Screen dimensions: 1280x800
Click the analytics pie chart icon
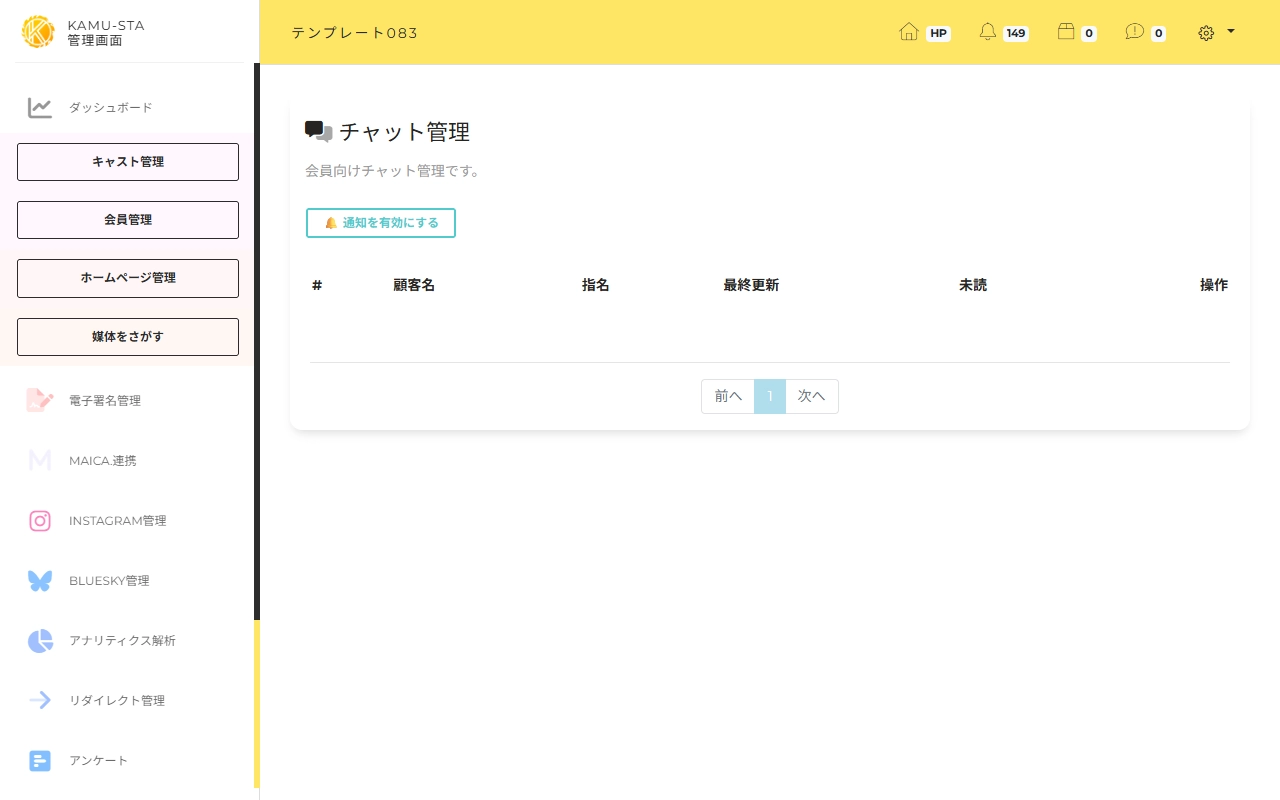[40, 641]
